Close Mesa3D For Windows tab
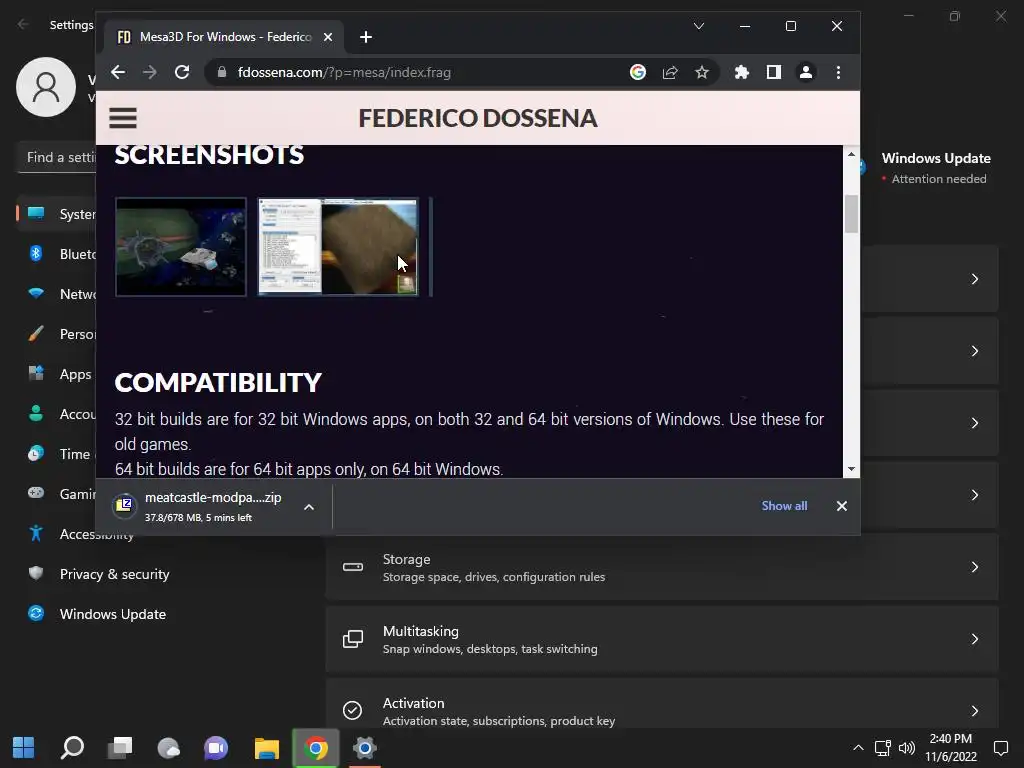This screenshot has height=768, width=1024. pyautogui.click(x=328, y=37)
